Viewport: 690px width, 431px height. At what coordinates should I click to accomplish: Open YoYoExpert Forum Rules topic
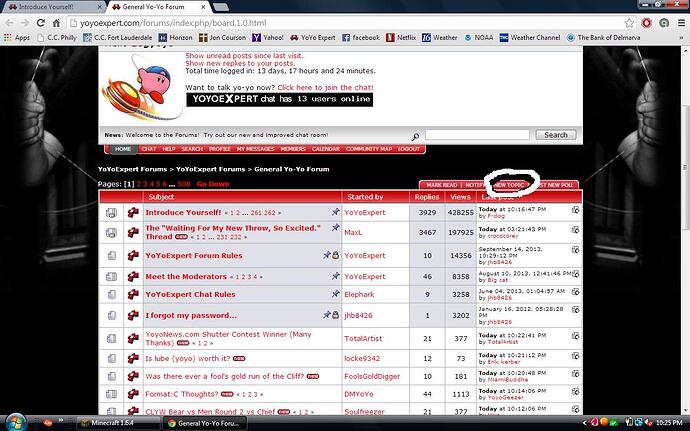pos(194,255)
